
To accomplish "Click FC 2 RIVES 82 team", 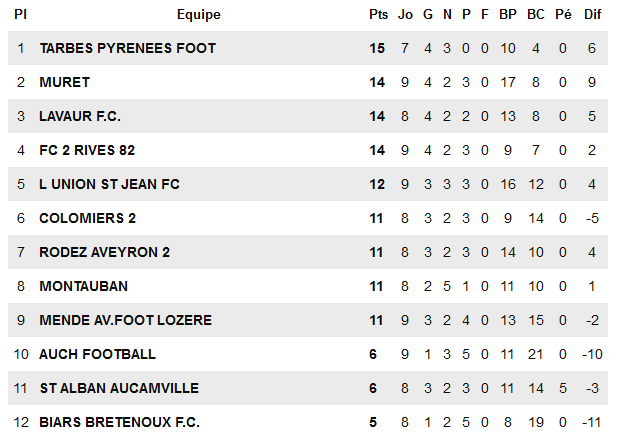I will click(x=87, y=150).
